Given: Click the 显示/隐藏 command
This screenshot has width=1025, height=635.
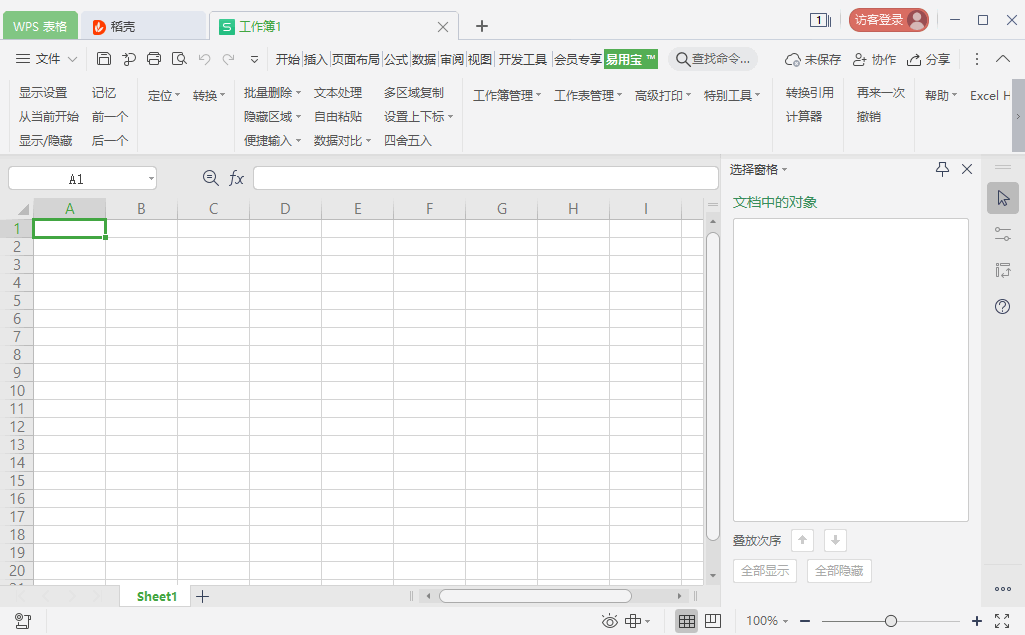Looking at the screenshot, I should [45, 141].
